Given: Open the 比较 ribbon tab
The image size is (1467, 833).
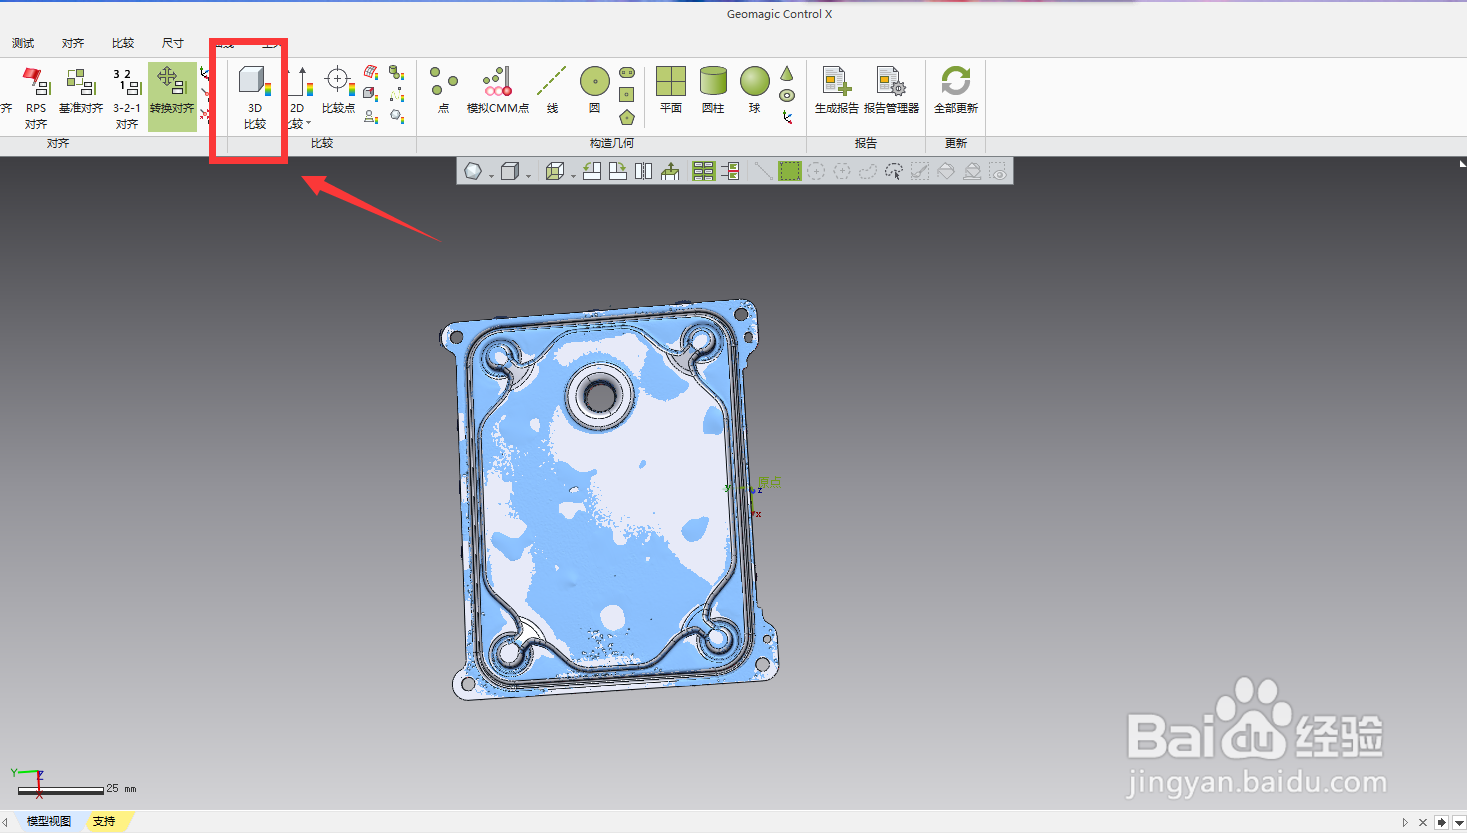Looking at the screenshot, I should tap(123, 43).
